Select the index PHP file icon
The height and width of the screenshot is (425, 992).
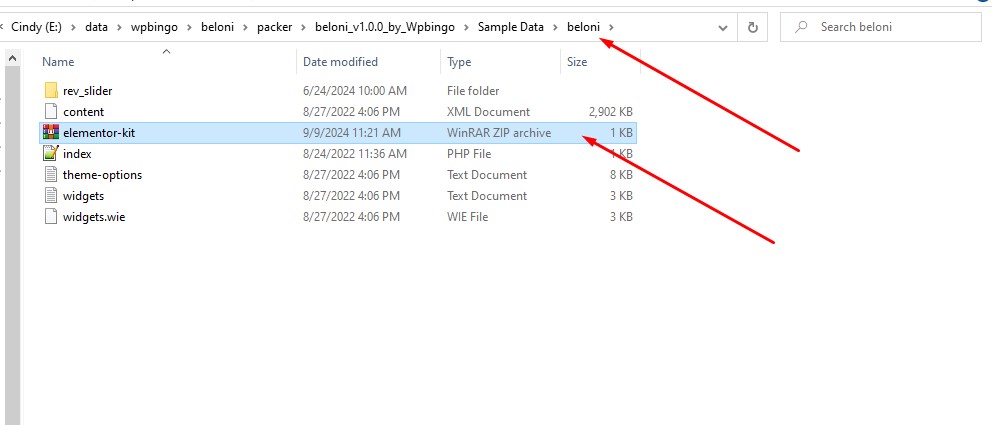[51, 154]
